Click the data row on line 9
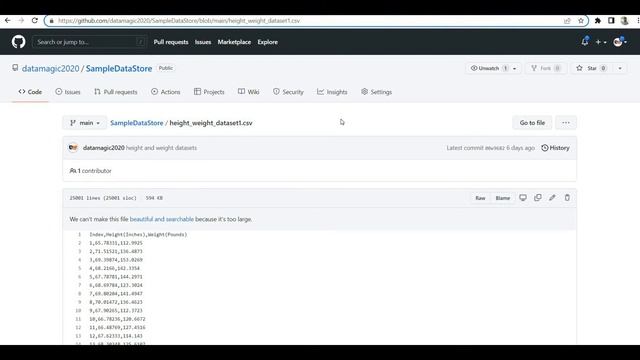This screenshot has height=360, width=640. 116,302
